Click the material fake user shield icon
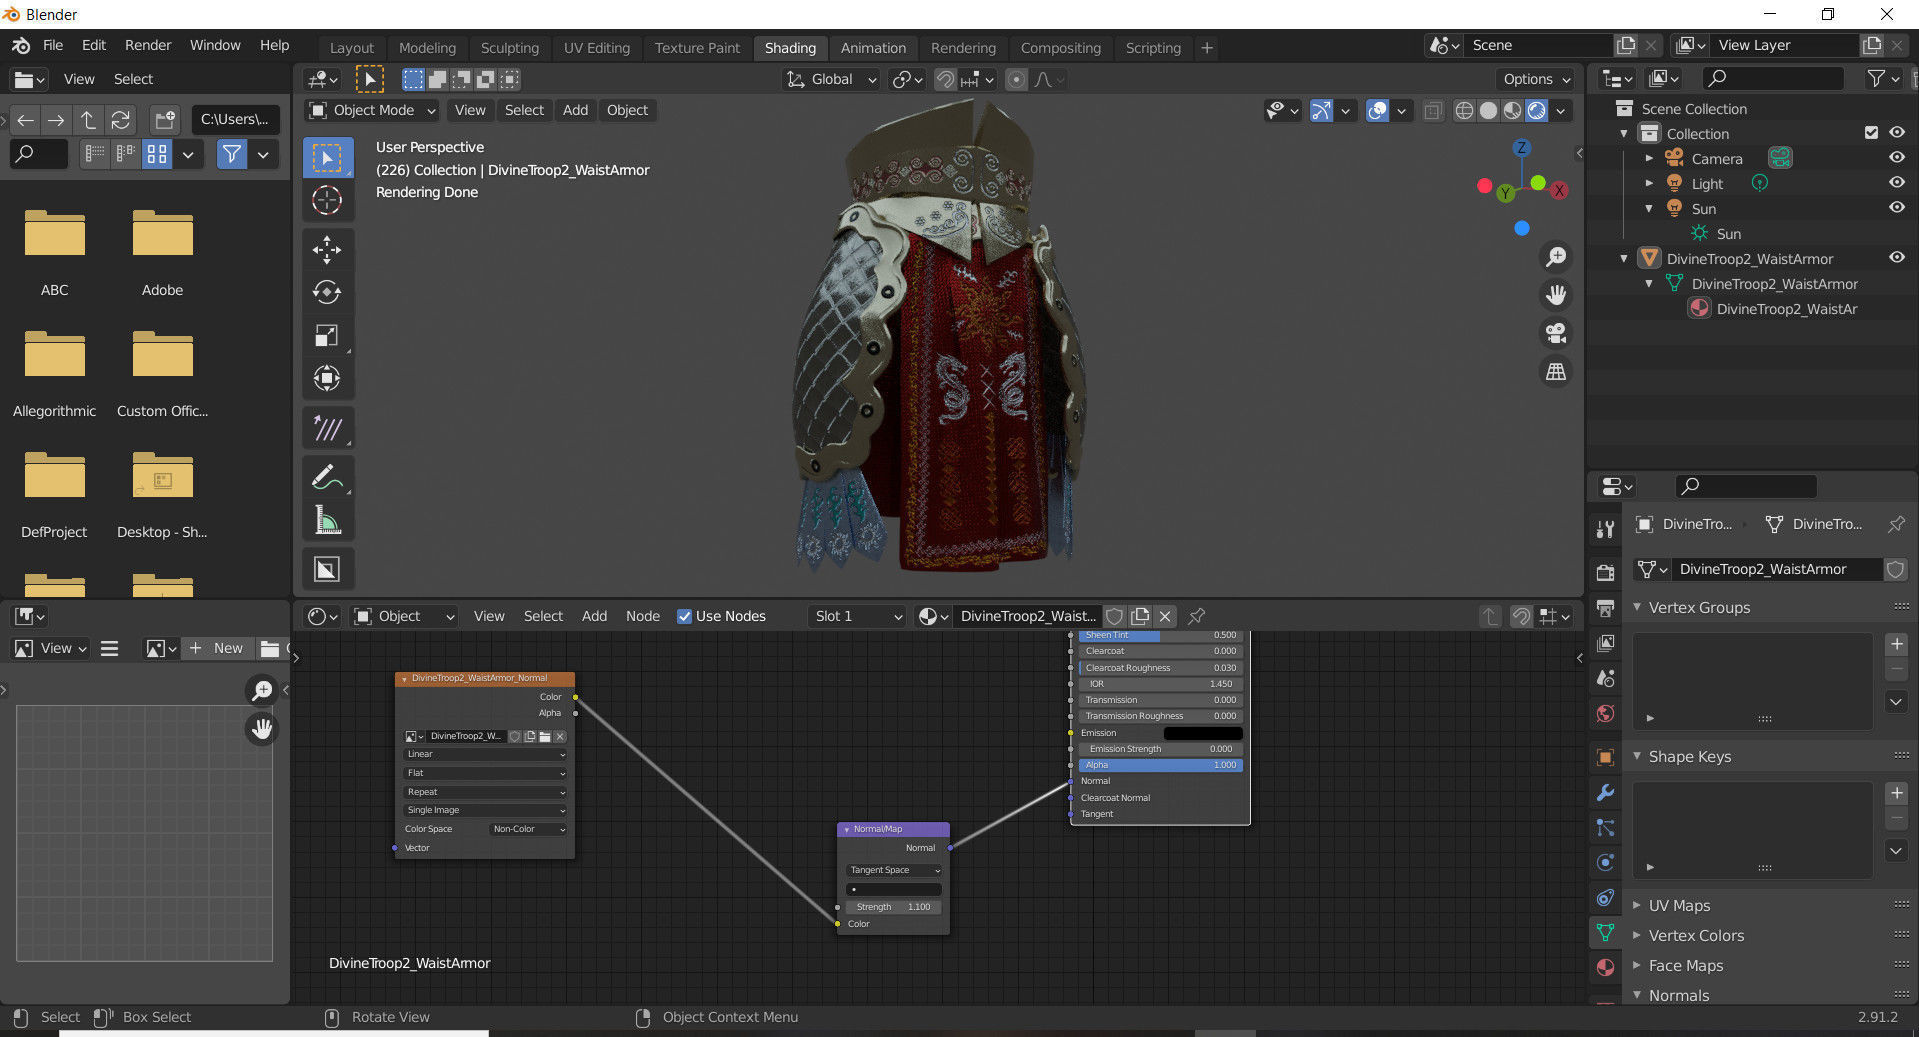The width and height of the screenshot is (1919, 1037). point(1115,616)
